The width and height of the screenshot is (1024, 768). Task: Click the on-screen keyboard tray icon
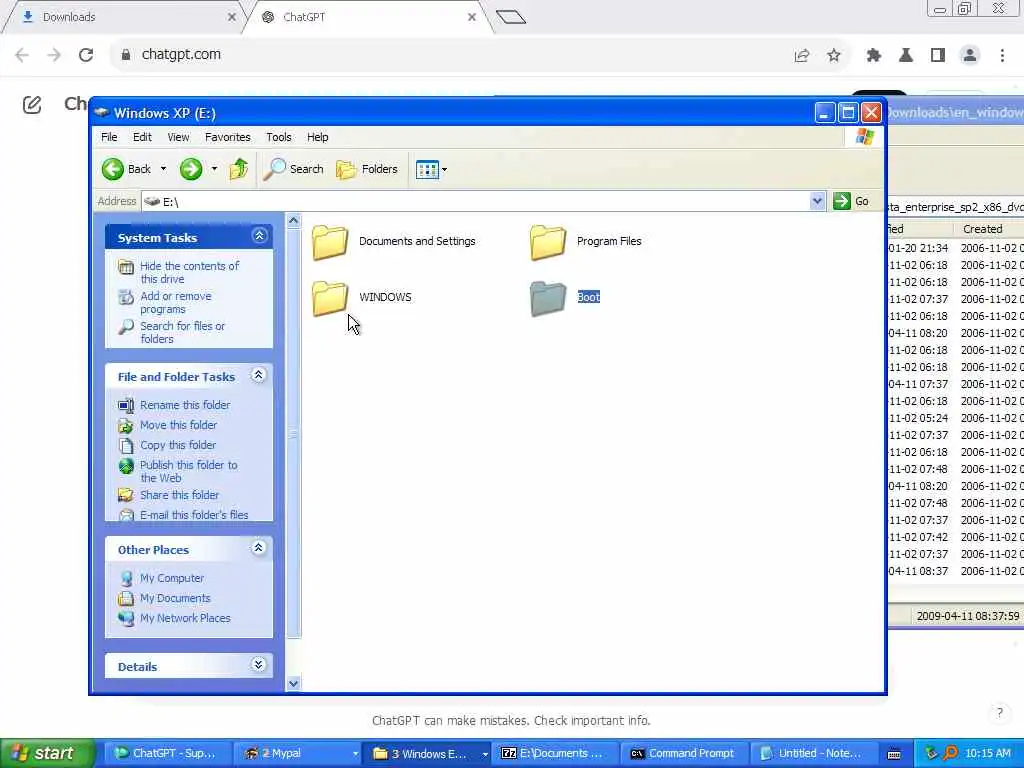pyautogui.click(x=895, y=754)
